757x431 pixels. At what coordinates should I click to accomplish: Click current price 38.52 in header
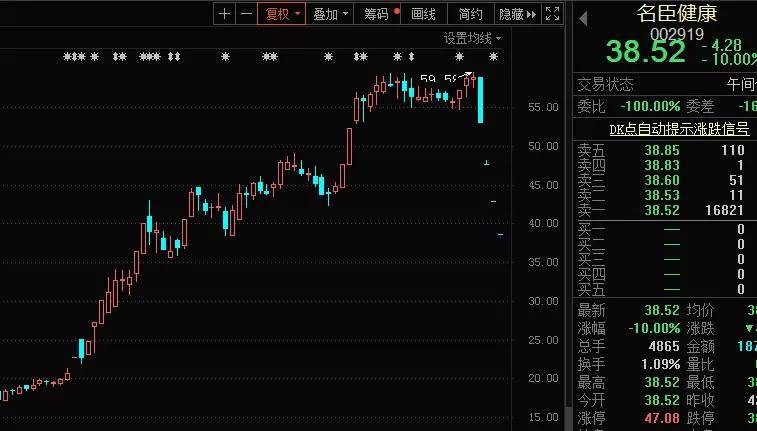[645, 51]
